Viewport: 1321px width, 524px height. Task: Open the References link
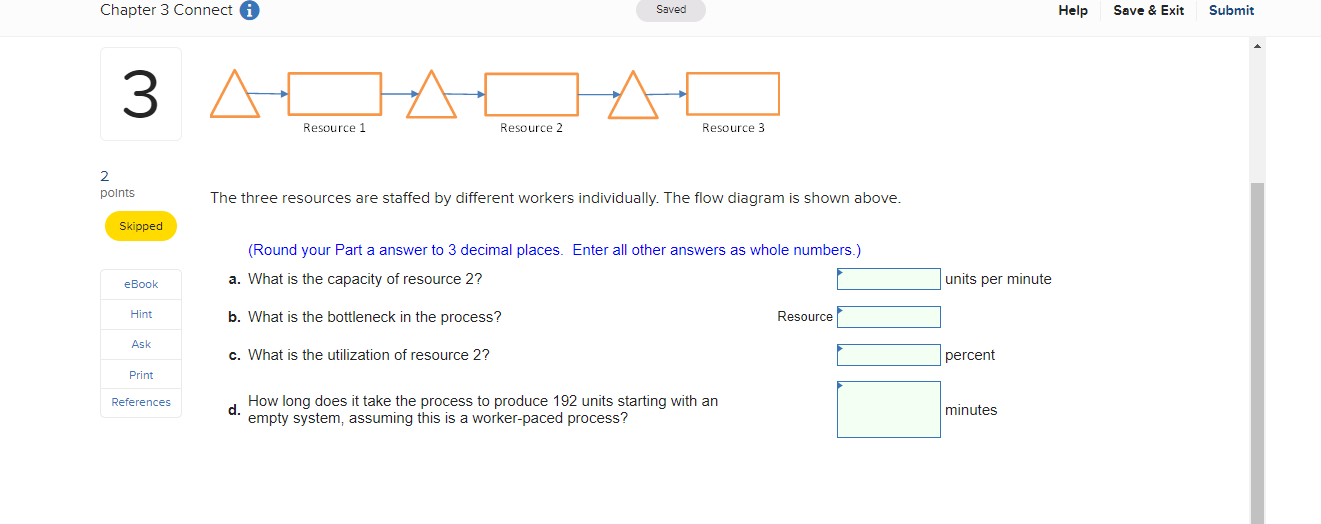click(141, 402)
